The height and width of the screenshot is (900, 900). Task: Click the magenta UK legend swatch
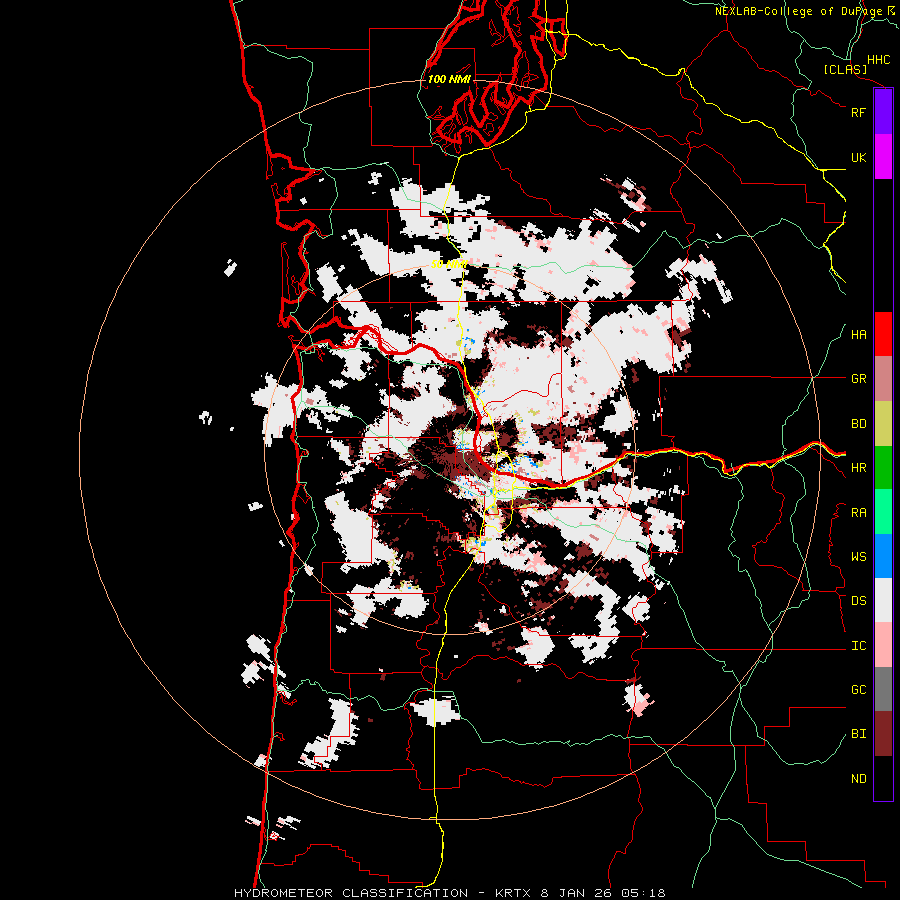tap(883, 157)
